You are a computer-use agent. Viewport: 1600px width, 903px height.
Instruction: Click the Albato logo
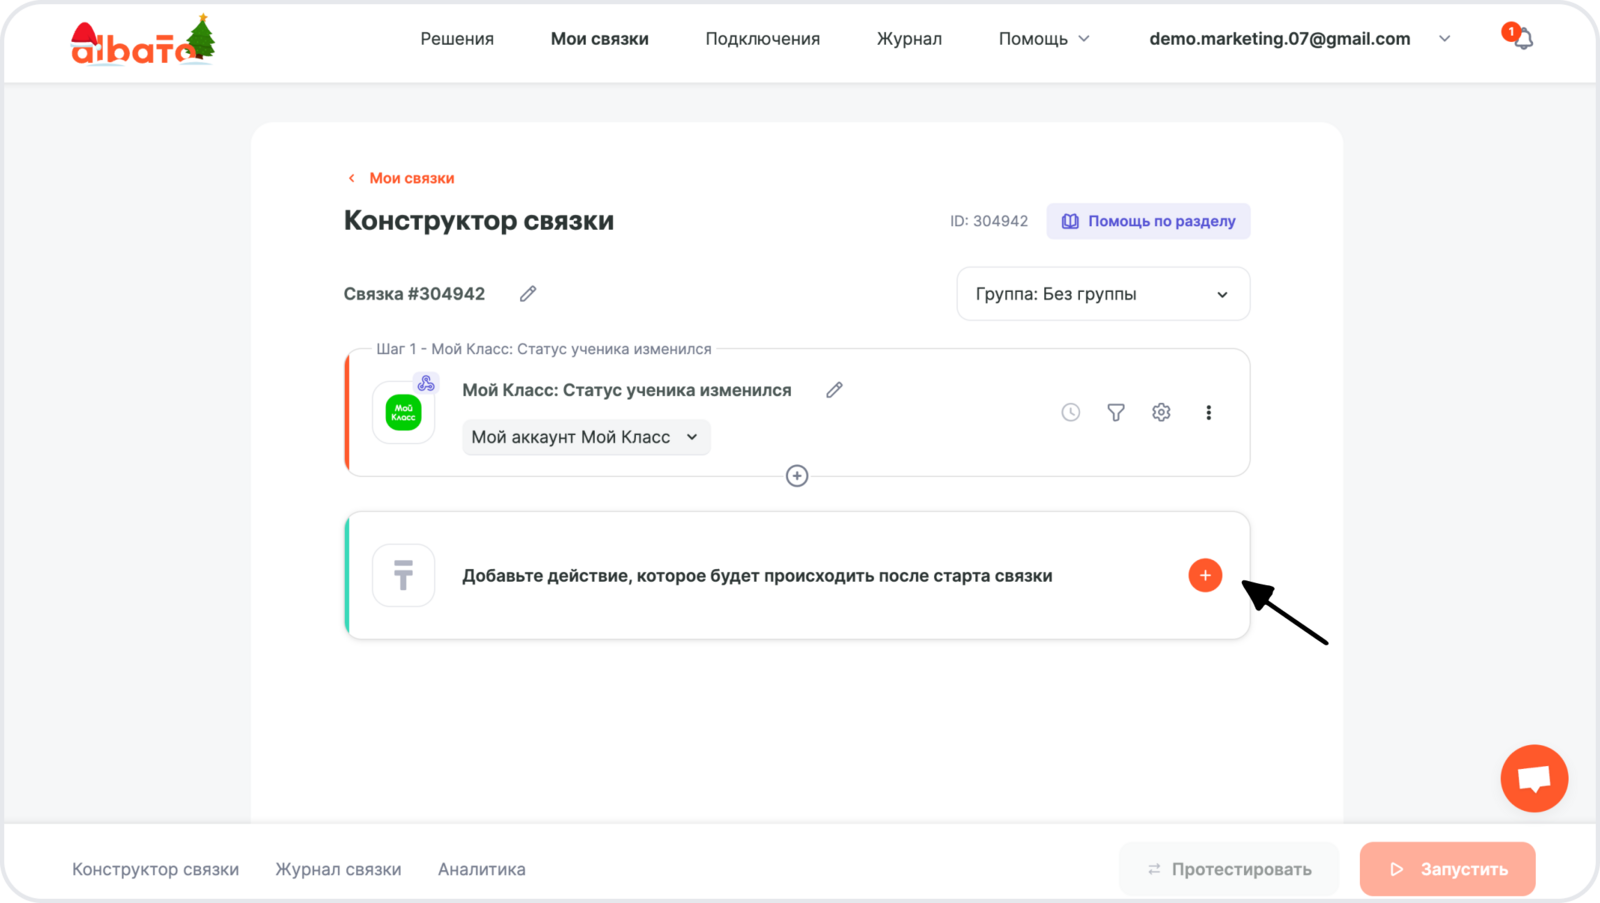[142, 41]
